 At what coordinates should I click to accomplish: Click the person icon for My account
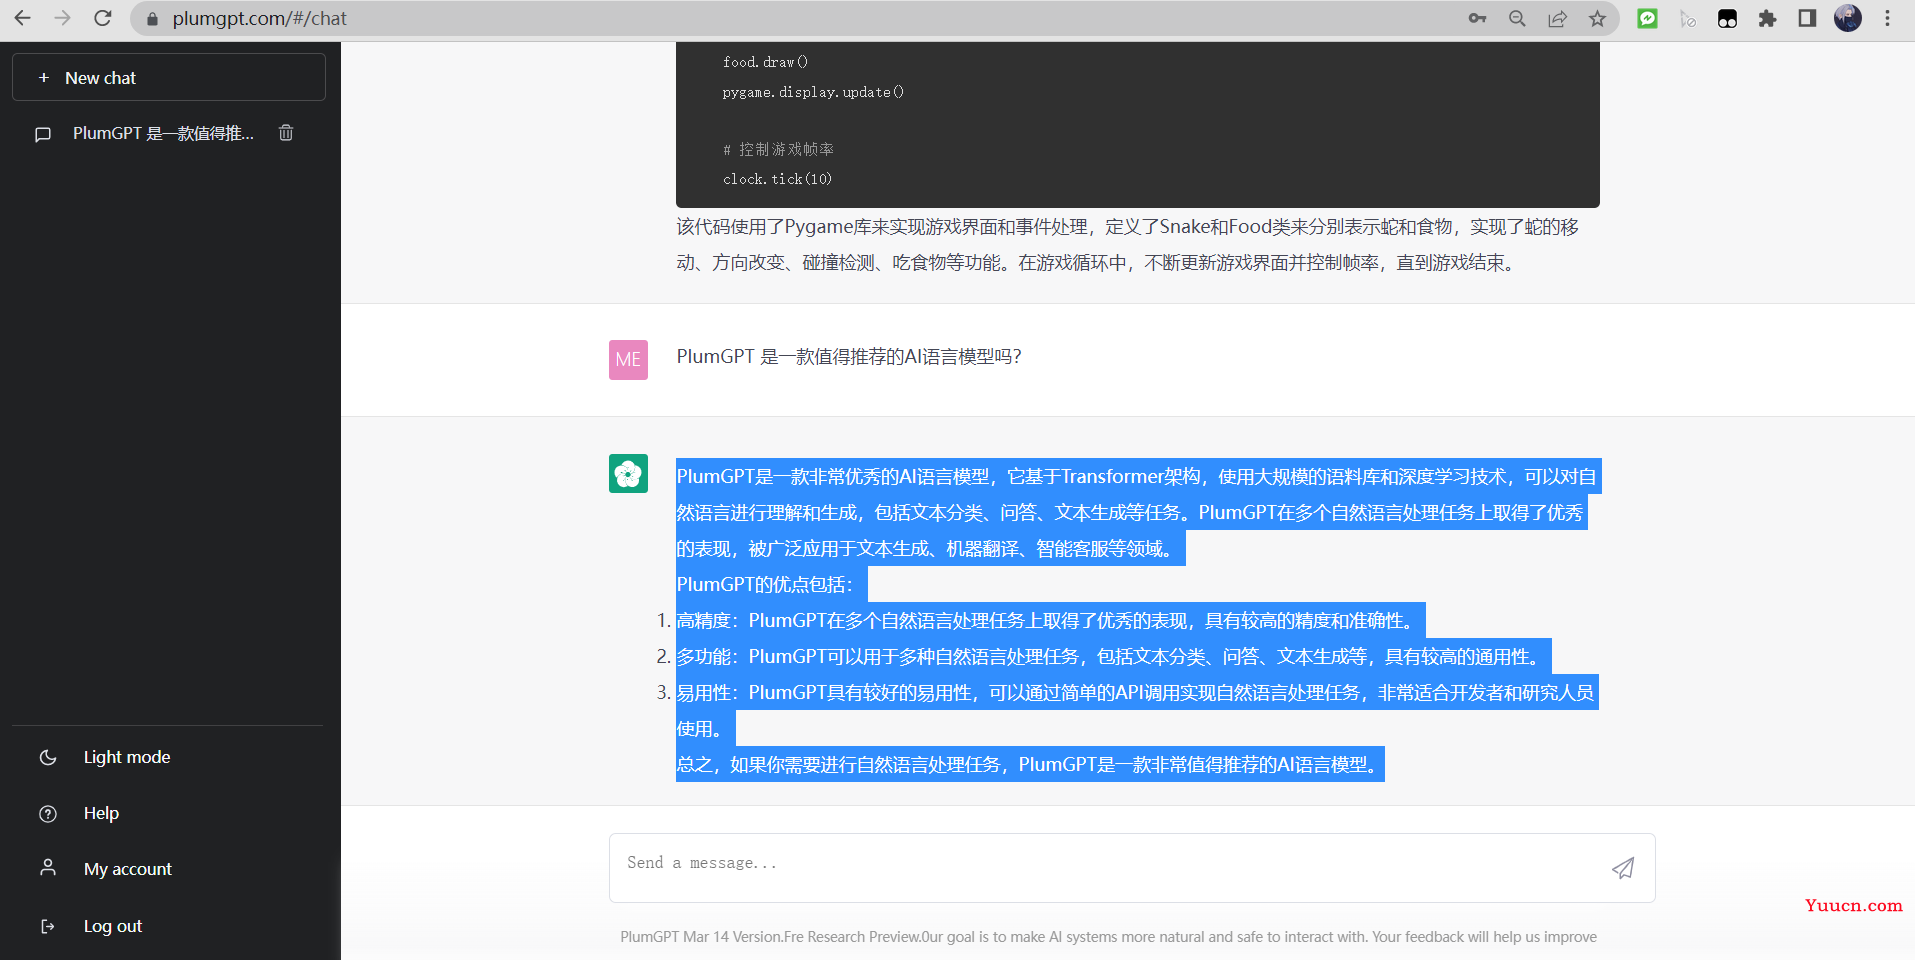click(x=48, y=867)
